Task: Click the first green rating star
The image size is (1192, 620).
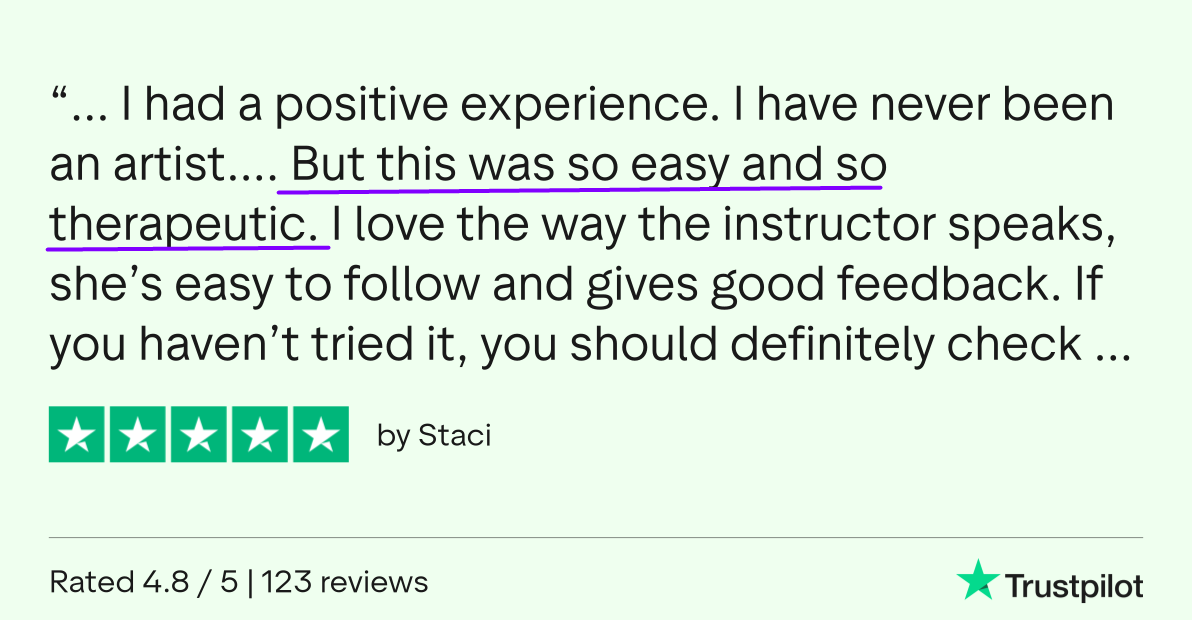Action: click(77, 435)
